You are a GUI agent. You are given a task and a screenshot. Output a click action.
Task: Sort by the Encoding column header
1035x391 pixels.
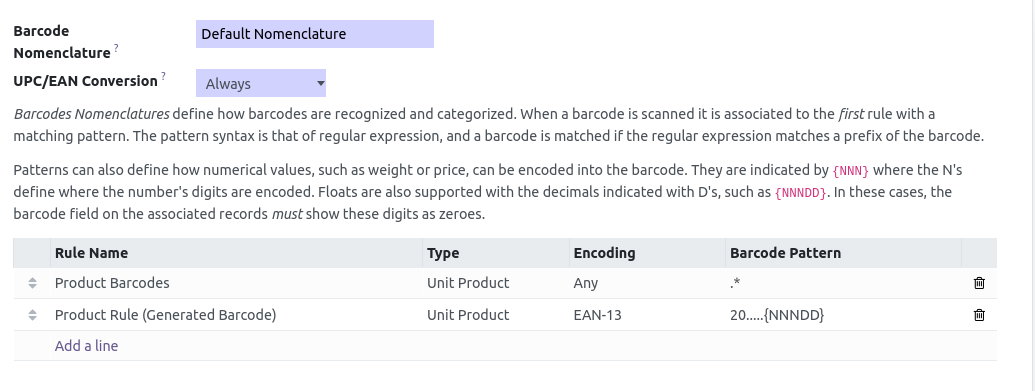648,253
